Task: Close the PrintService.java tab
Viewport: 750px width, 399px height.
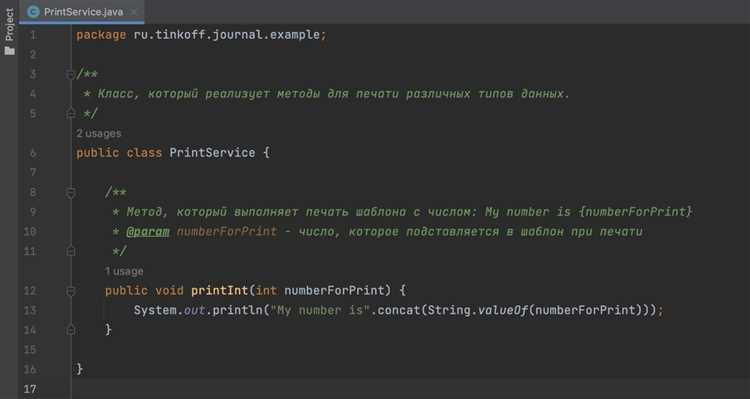Action: [x=134, y=12]
